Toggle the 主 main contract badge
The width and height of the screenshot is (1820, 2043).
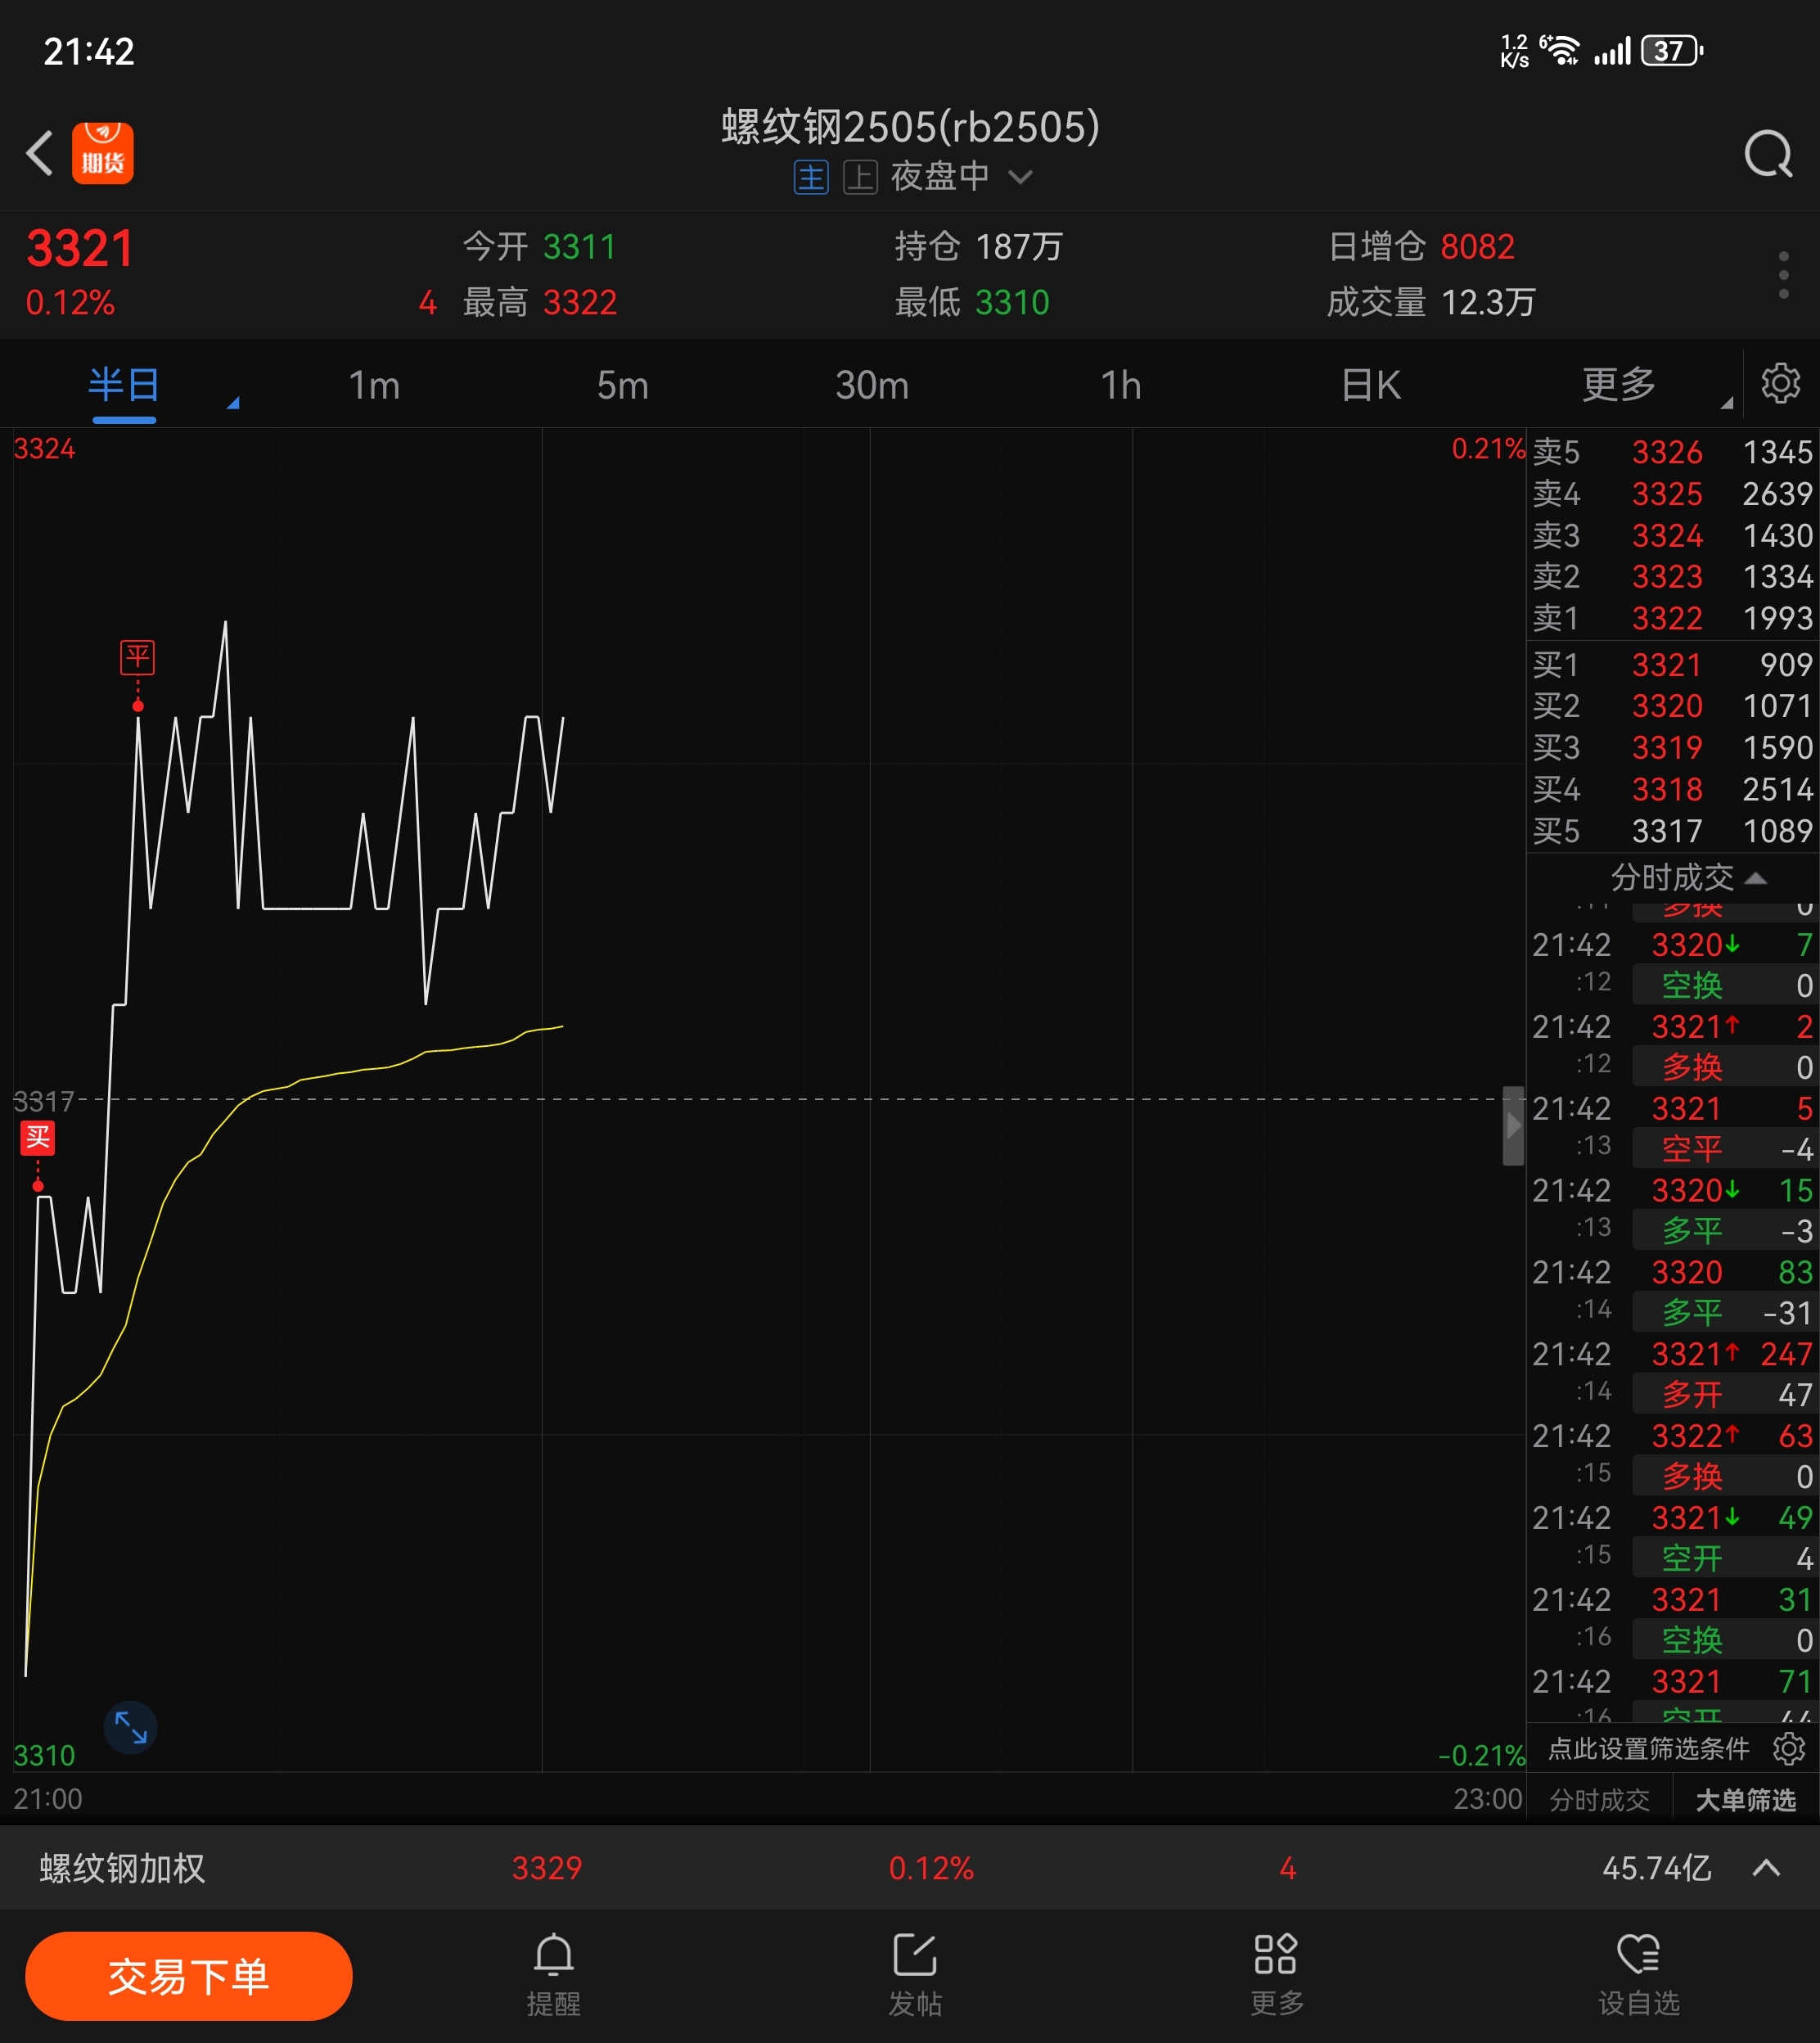[811, 177]
